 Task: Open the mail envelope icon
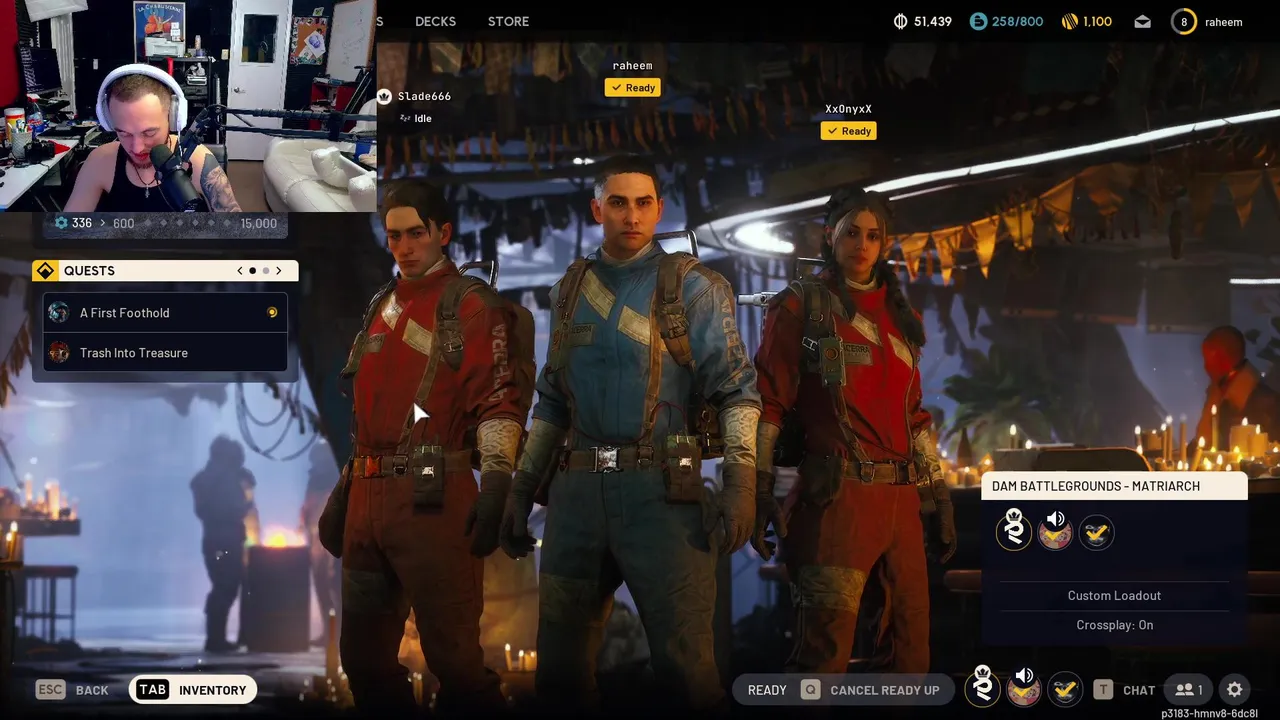pos(1142,21)
